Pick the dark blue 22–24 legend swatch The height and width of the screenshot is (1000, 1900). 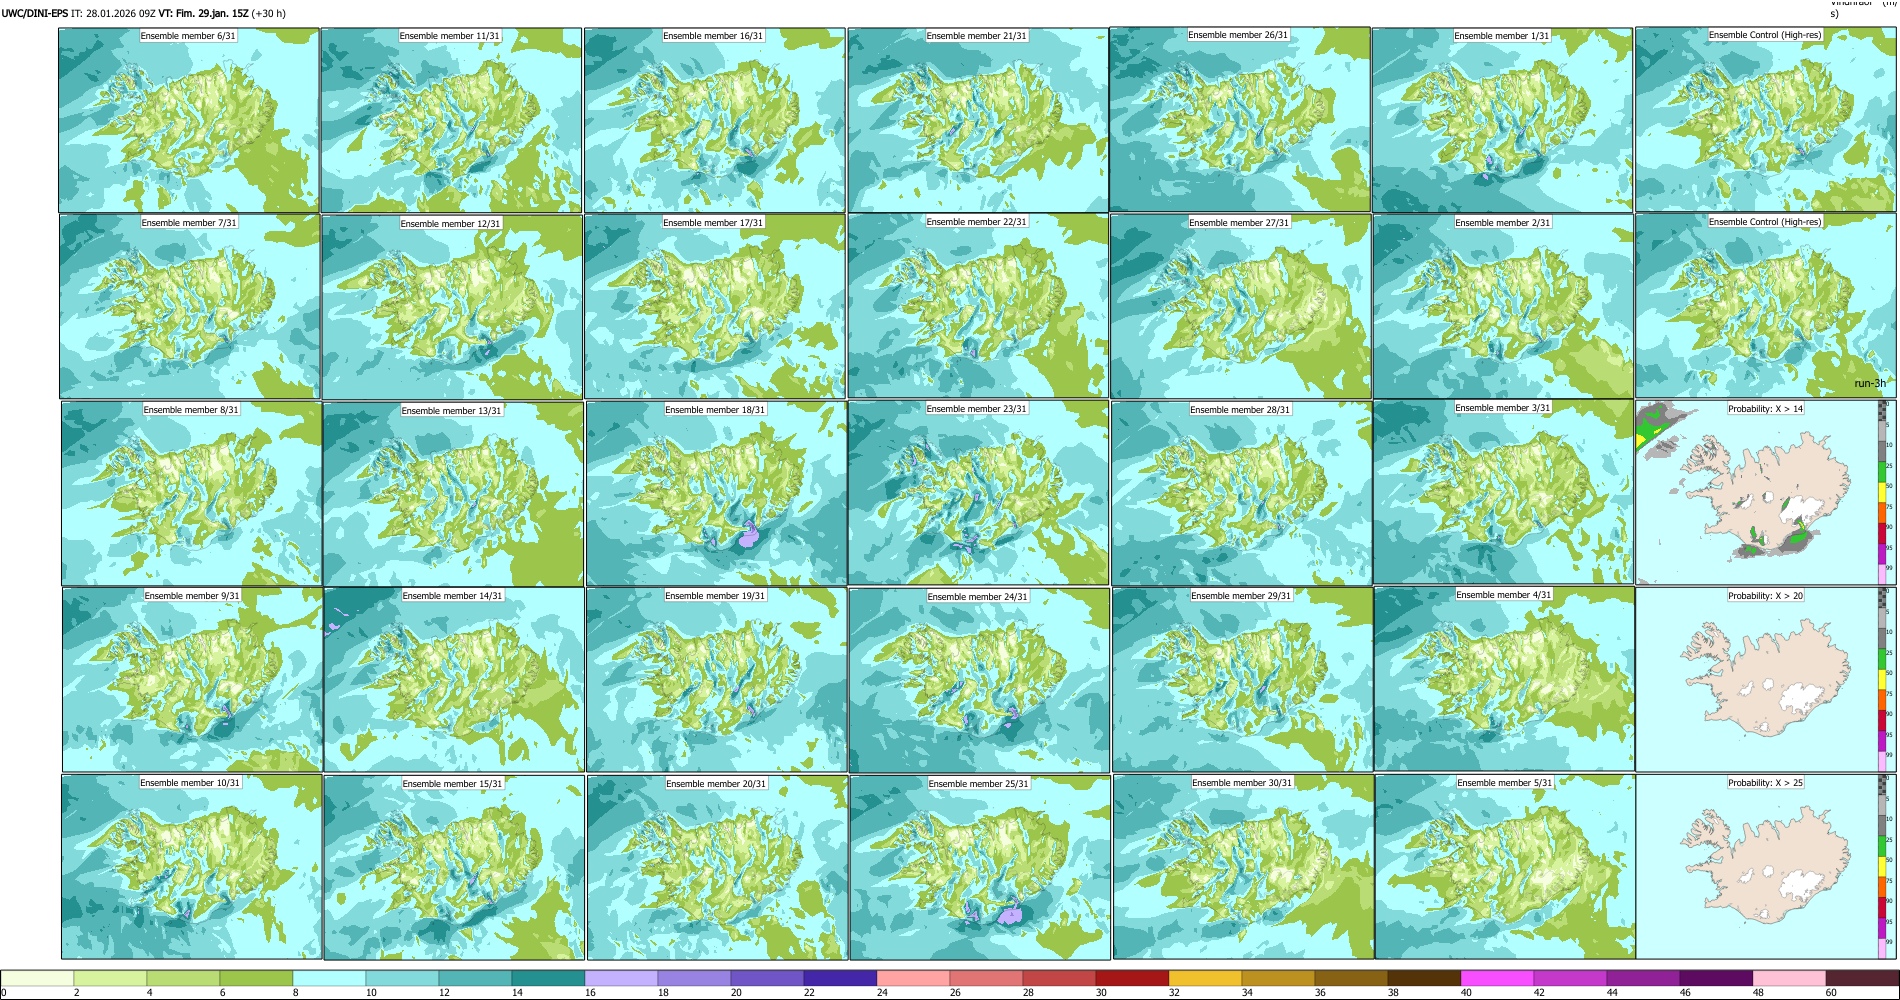[840, 978]
